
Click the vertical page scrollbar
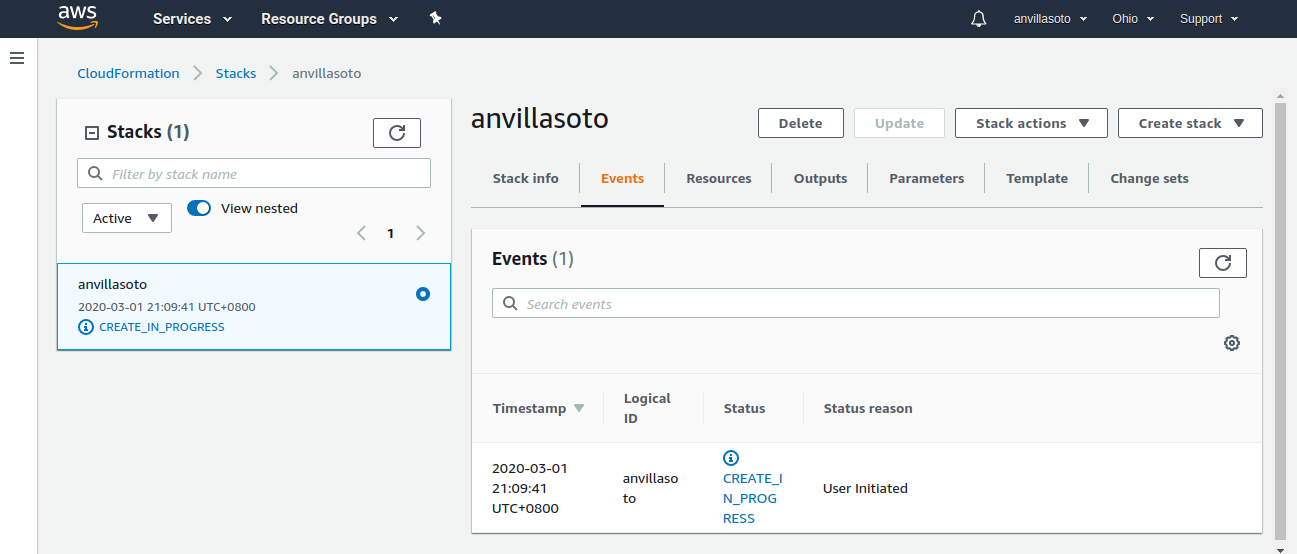(1281, 320)
